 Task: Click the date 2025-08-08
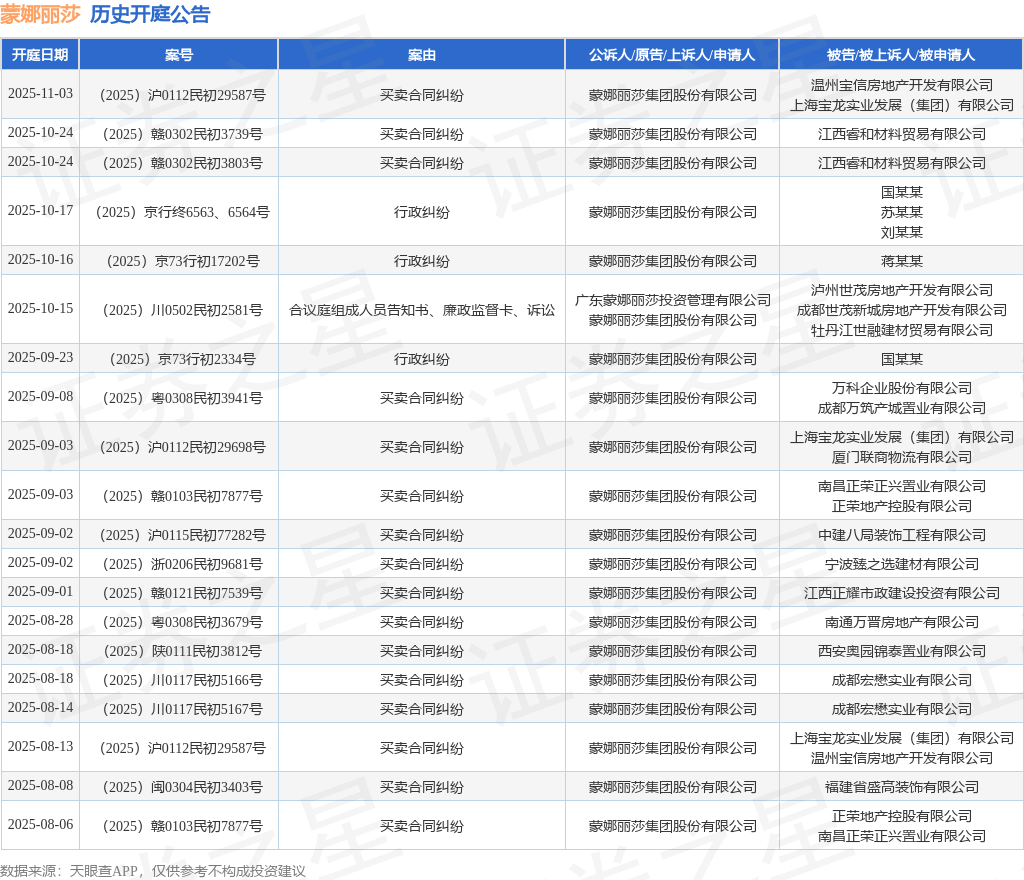(40, 785)
